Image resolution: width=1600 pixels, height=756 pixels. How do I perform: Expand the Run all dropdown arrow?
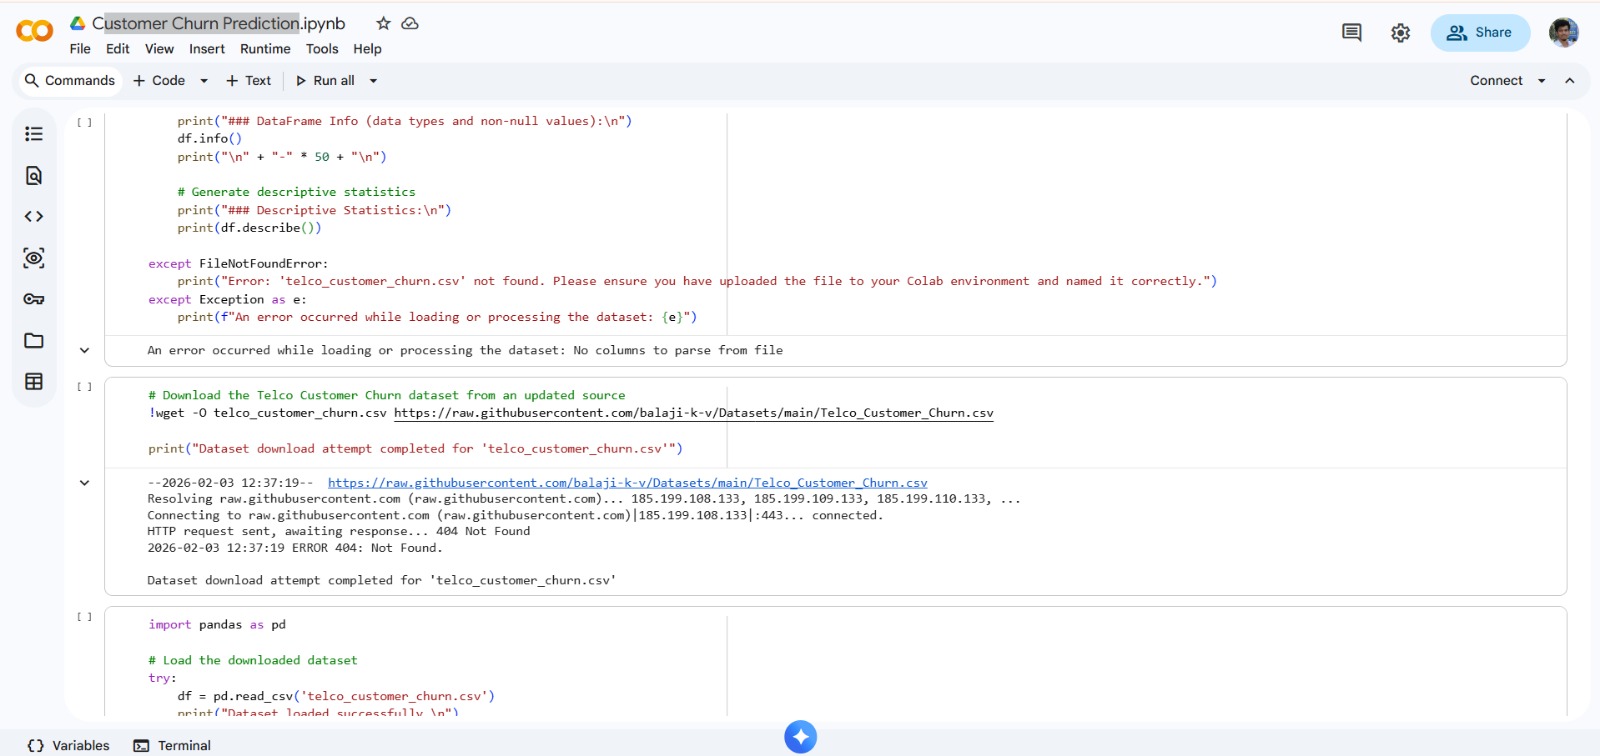(374, 81)
